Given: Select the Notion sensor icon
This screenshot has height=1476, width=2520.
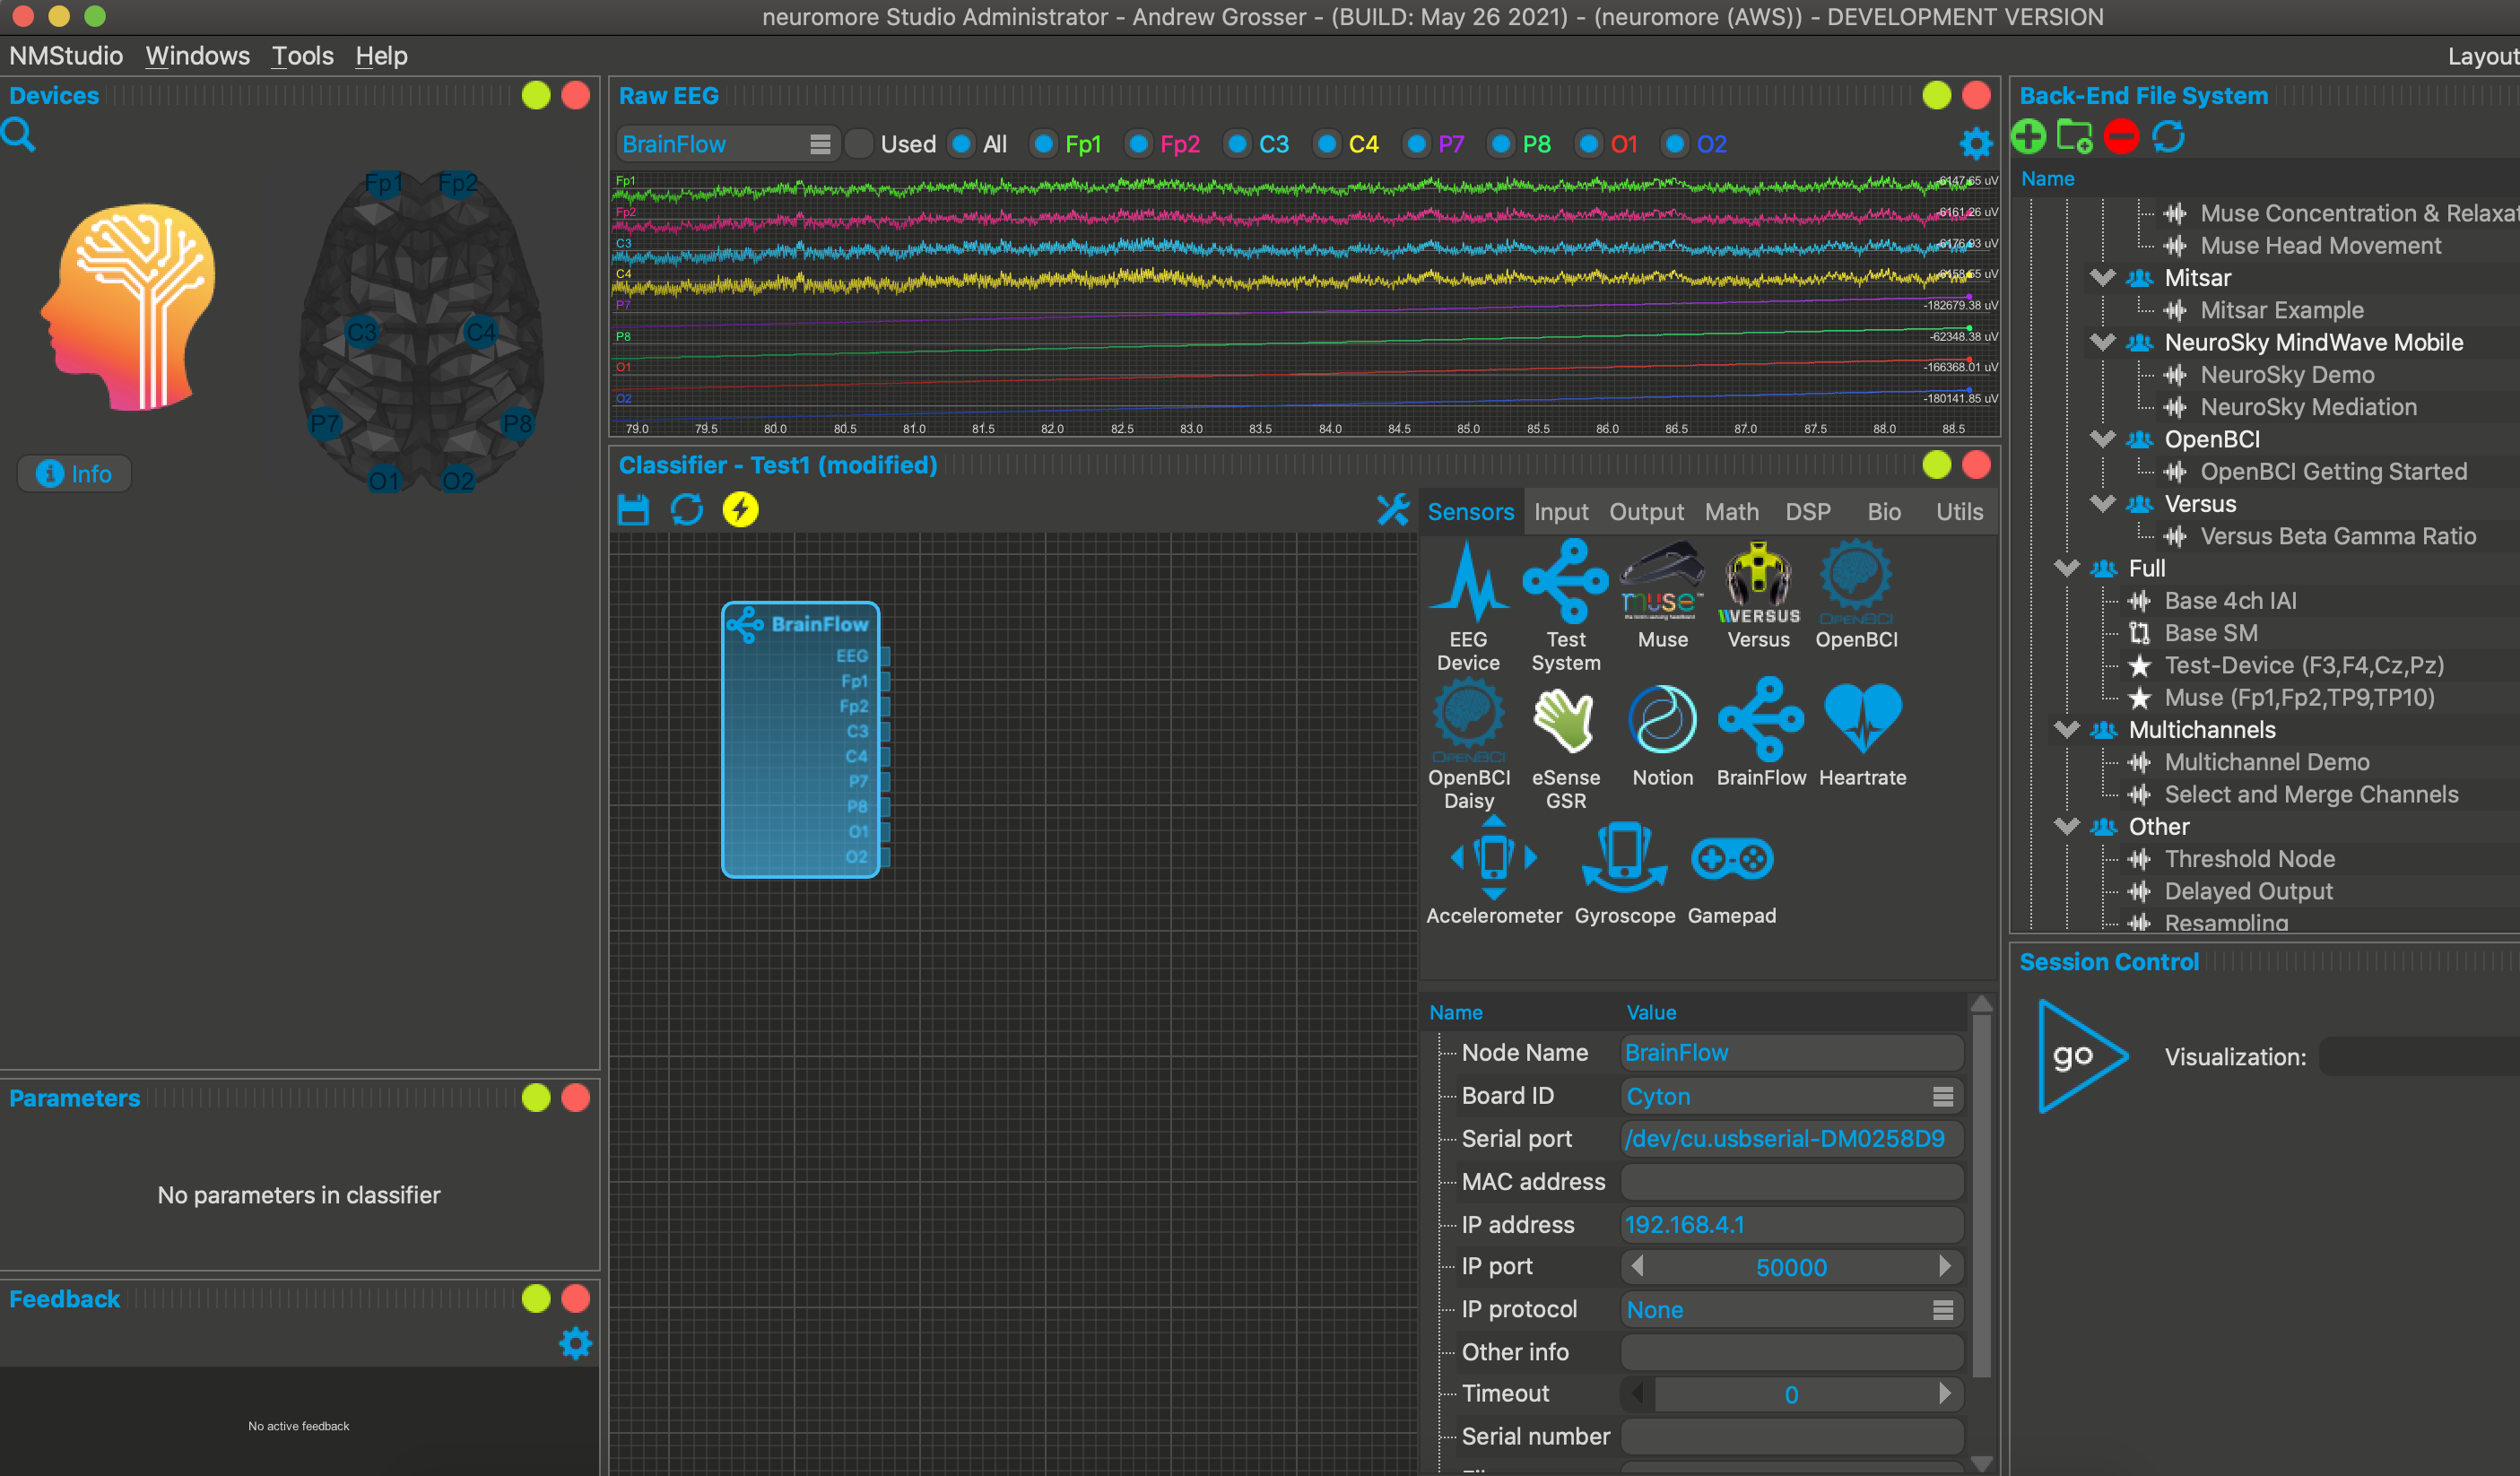Looking at the screenshot, I should [x=1662, y=720].
